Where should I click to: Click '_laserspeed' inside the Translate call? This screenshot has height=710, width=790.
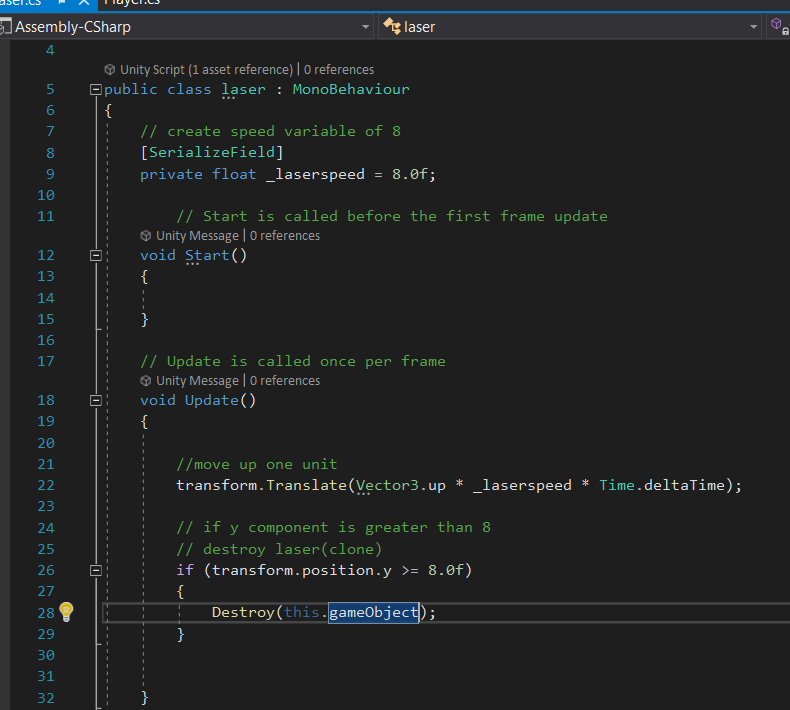[x=522, y=485]
